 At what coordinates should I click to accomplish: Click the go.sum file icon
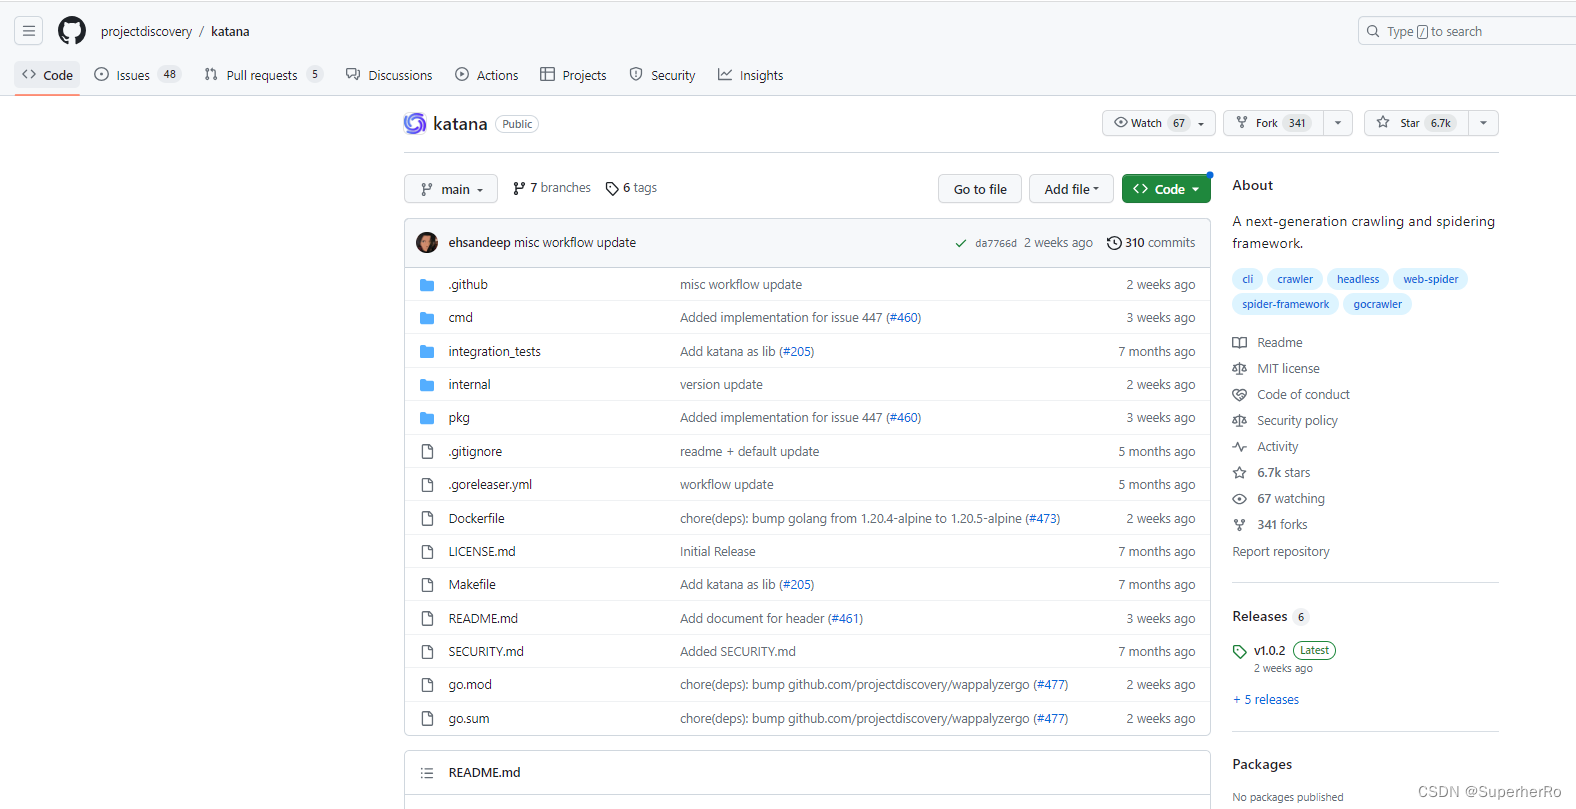(427, 719)
